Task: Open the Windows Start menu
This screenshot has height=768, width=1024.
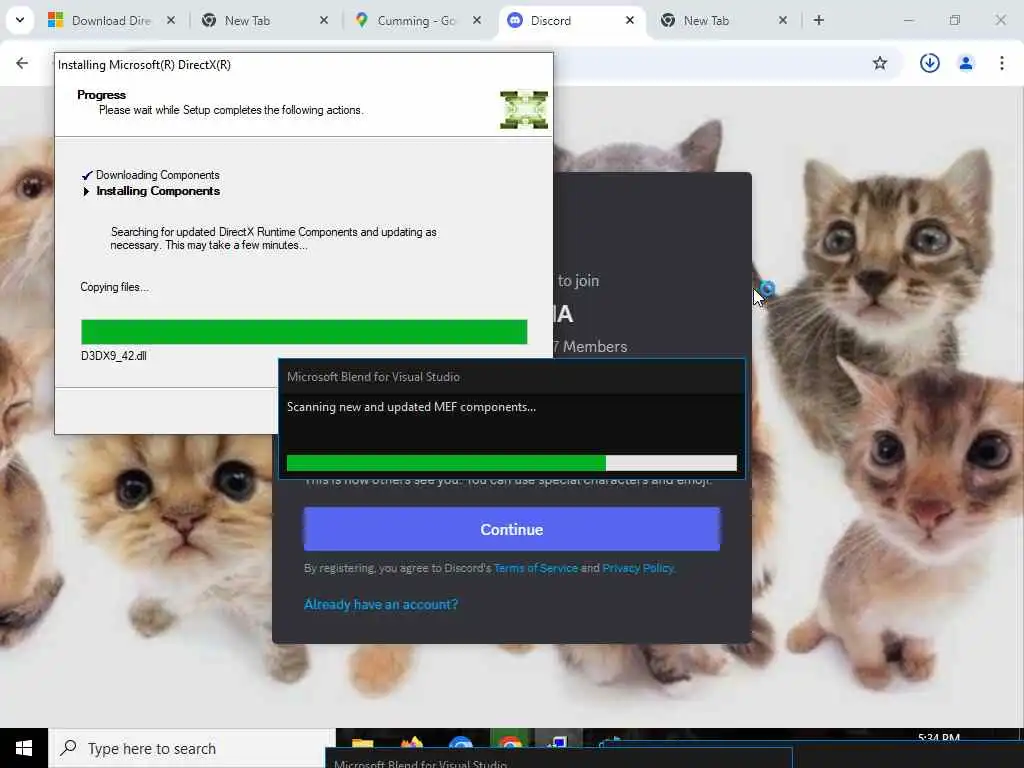Action: click(24, 748)
